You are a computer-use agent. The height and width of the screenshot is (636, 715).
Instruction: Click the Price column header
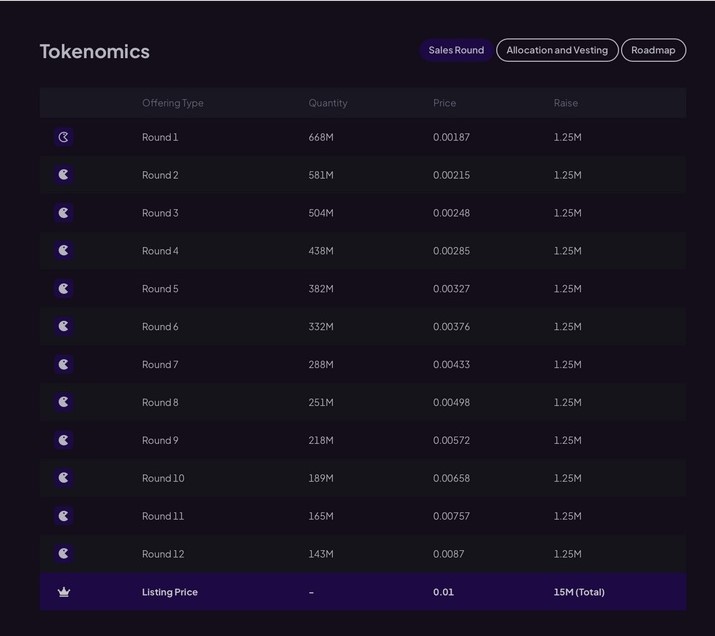click(444, 103)
